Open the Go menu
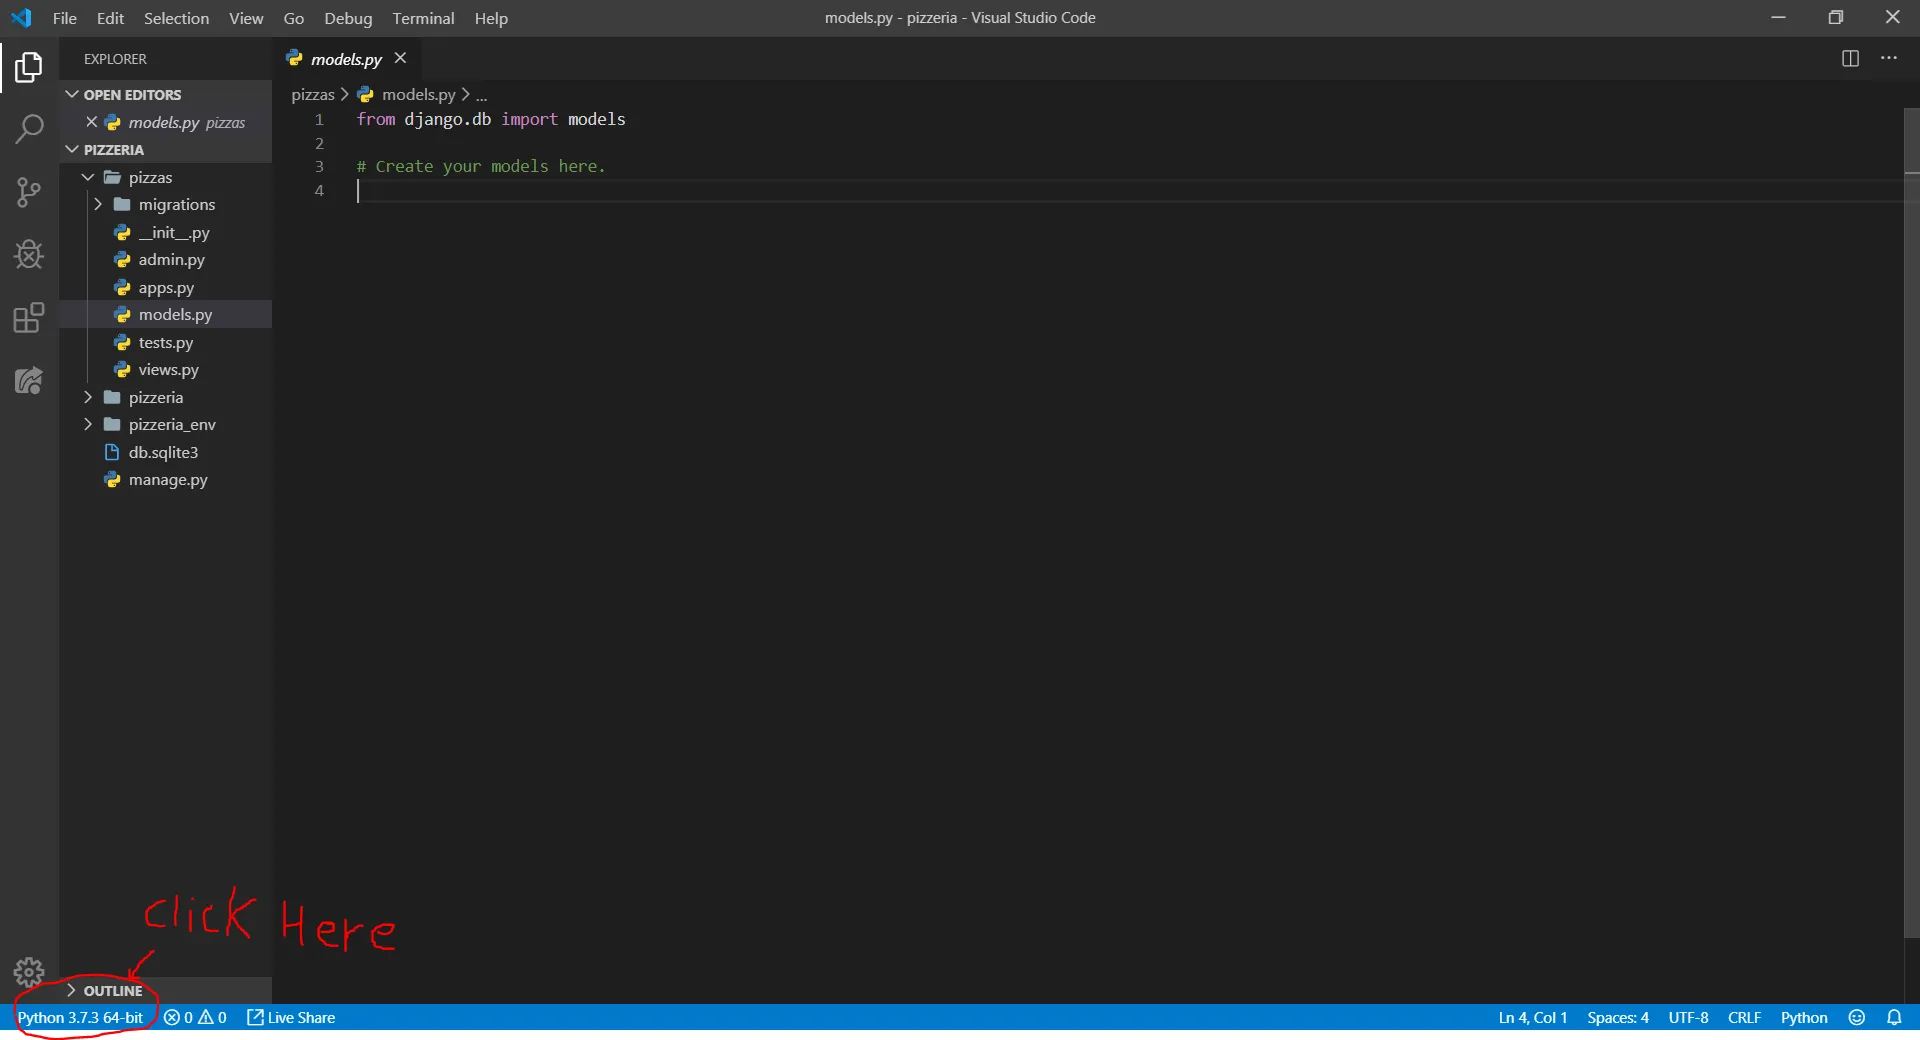 coord(294,18)
